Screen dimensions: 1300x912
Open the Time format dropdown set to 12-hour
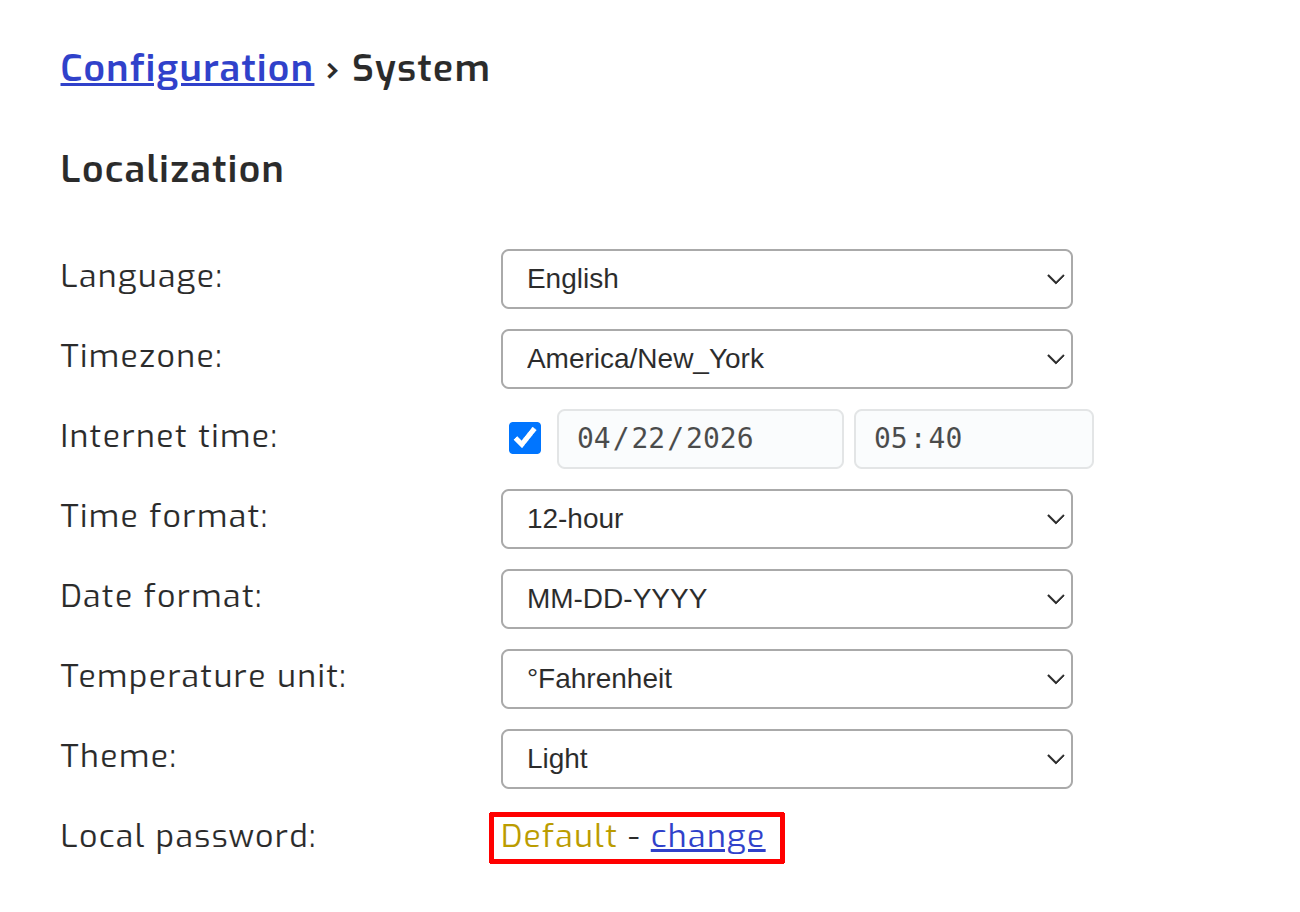click(x=787, y=519)
